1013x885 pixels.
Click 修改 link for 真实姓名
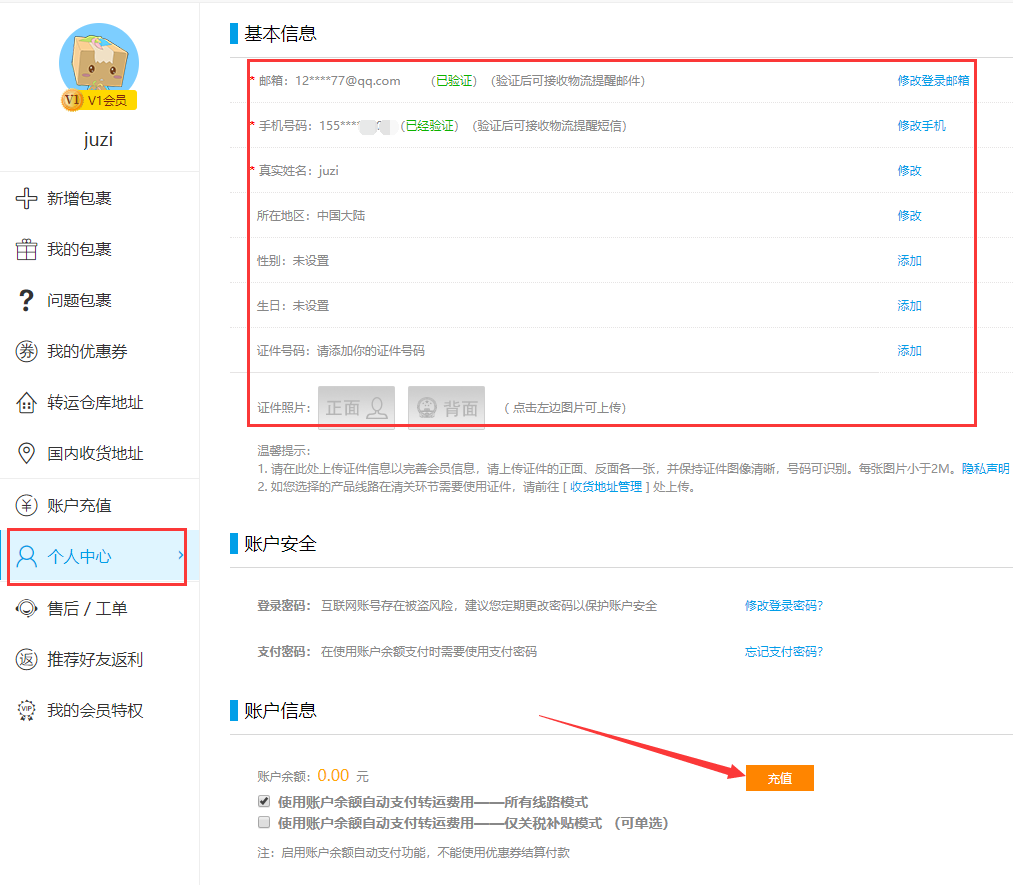point(910,171)
